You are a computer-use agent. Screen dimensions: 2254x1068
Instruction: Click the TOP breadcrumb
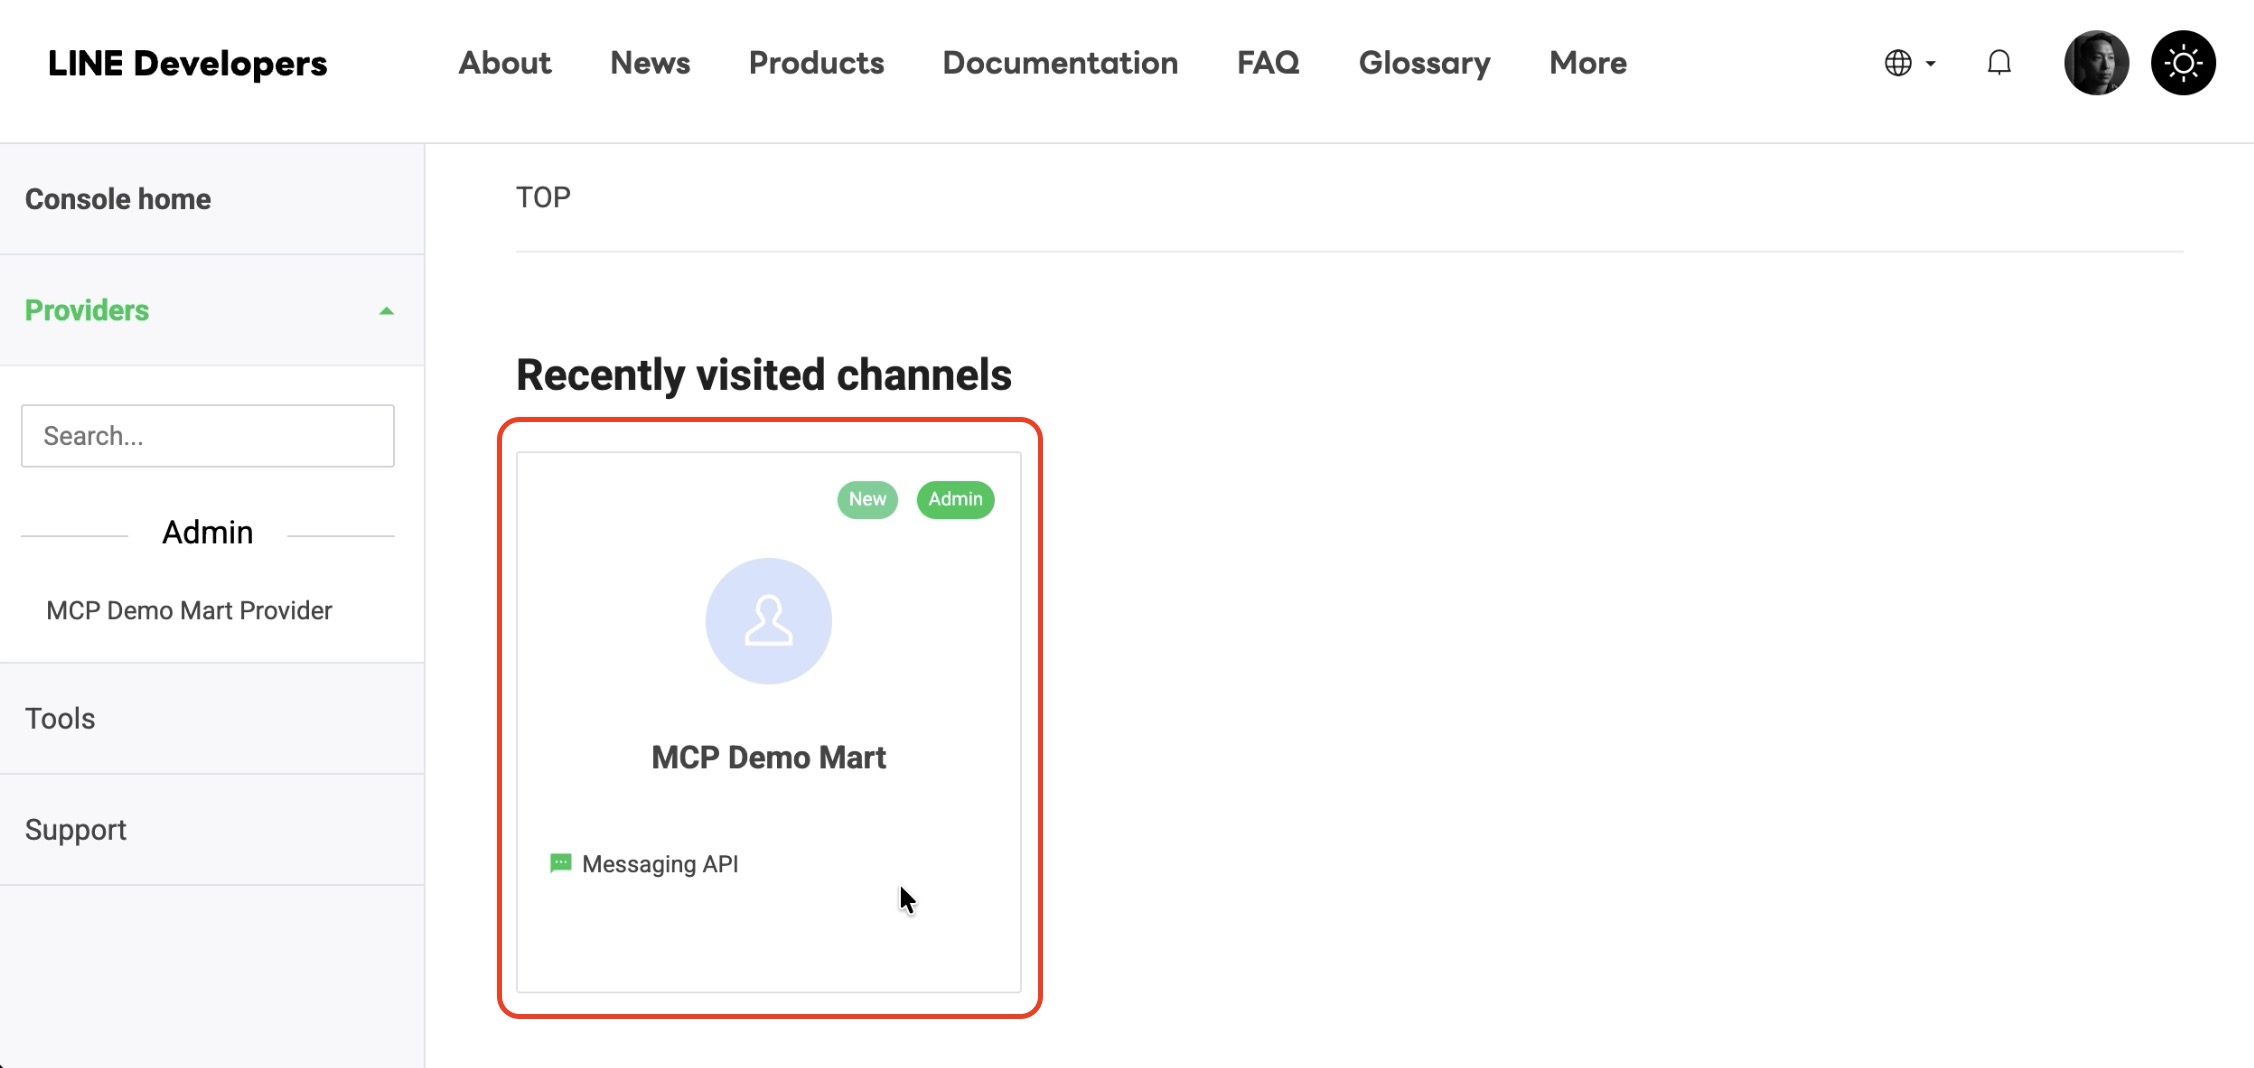point(543,197)
